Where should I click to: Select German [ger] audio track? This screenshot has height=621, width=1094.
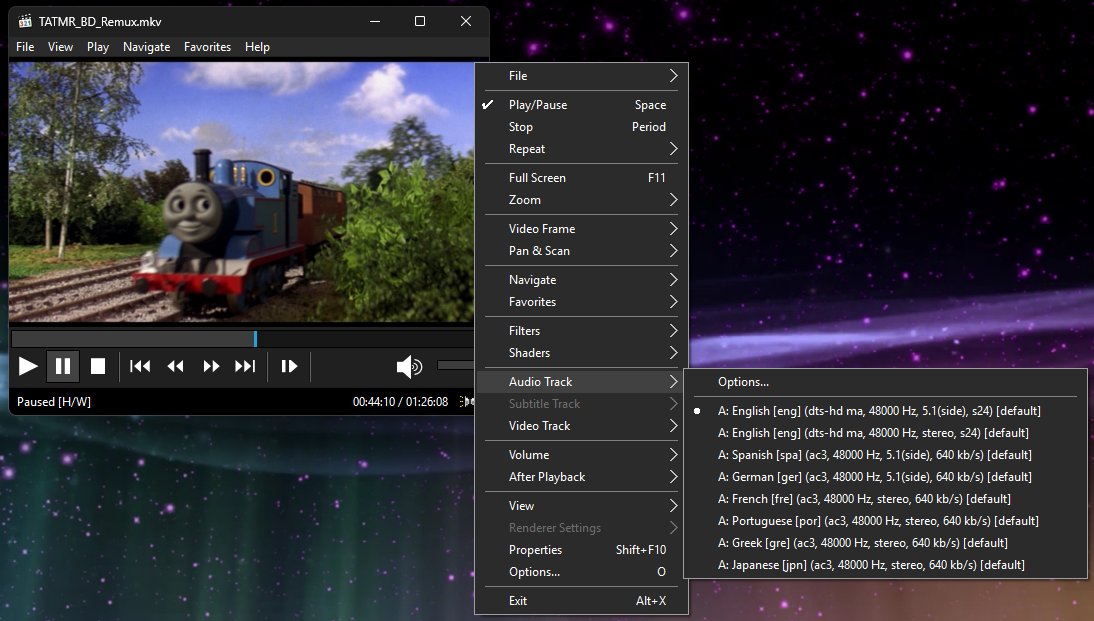[885, 477]
